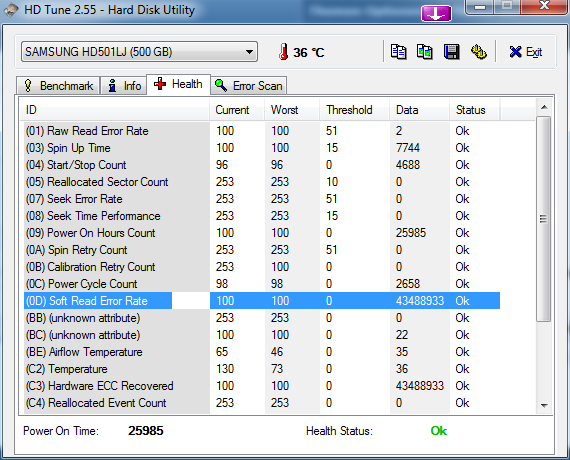Image resolution: width=570 pixels, height=460 pixels.
Task: Select the (0B) Calibration Retry Count row
Action: click(x=262, y=267)
